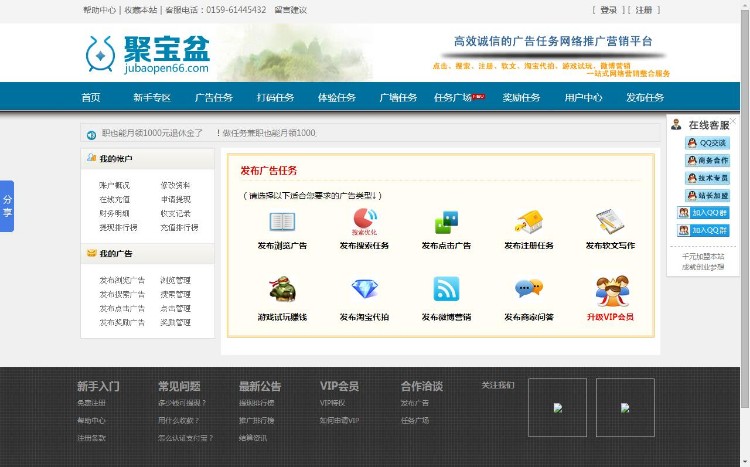Open 提现排行榜 in the sidebar
Screen dimensions: 750x467
pos(118,227)
